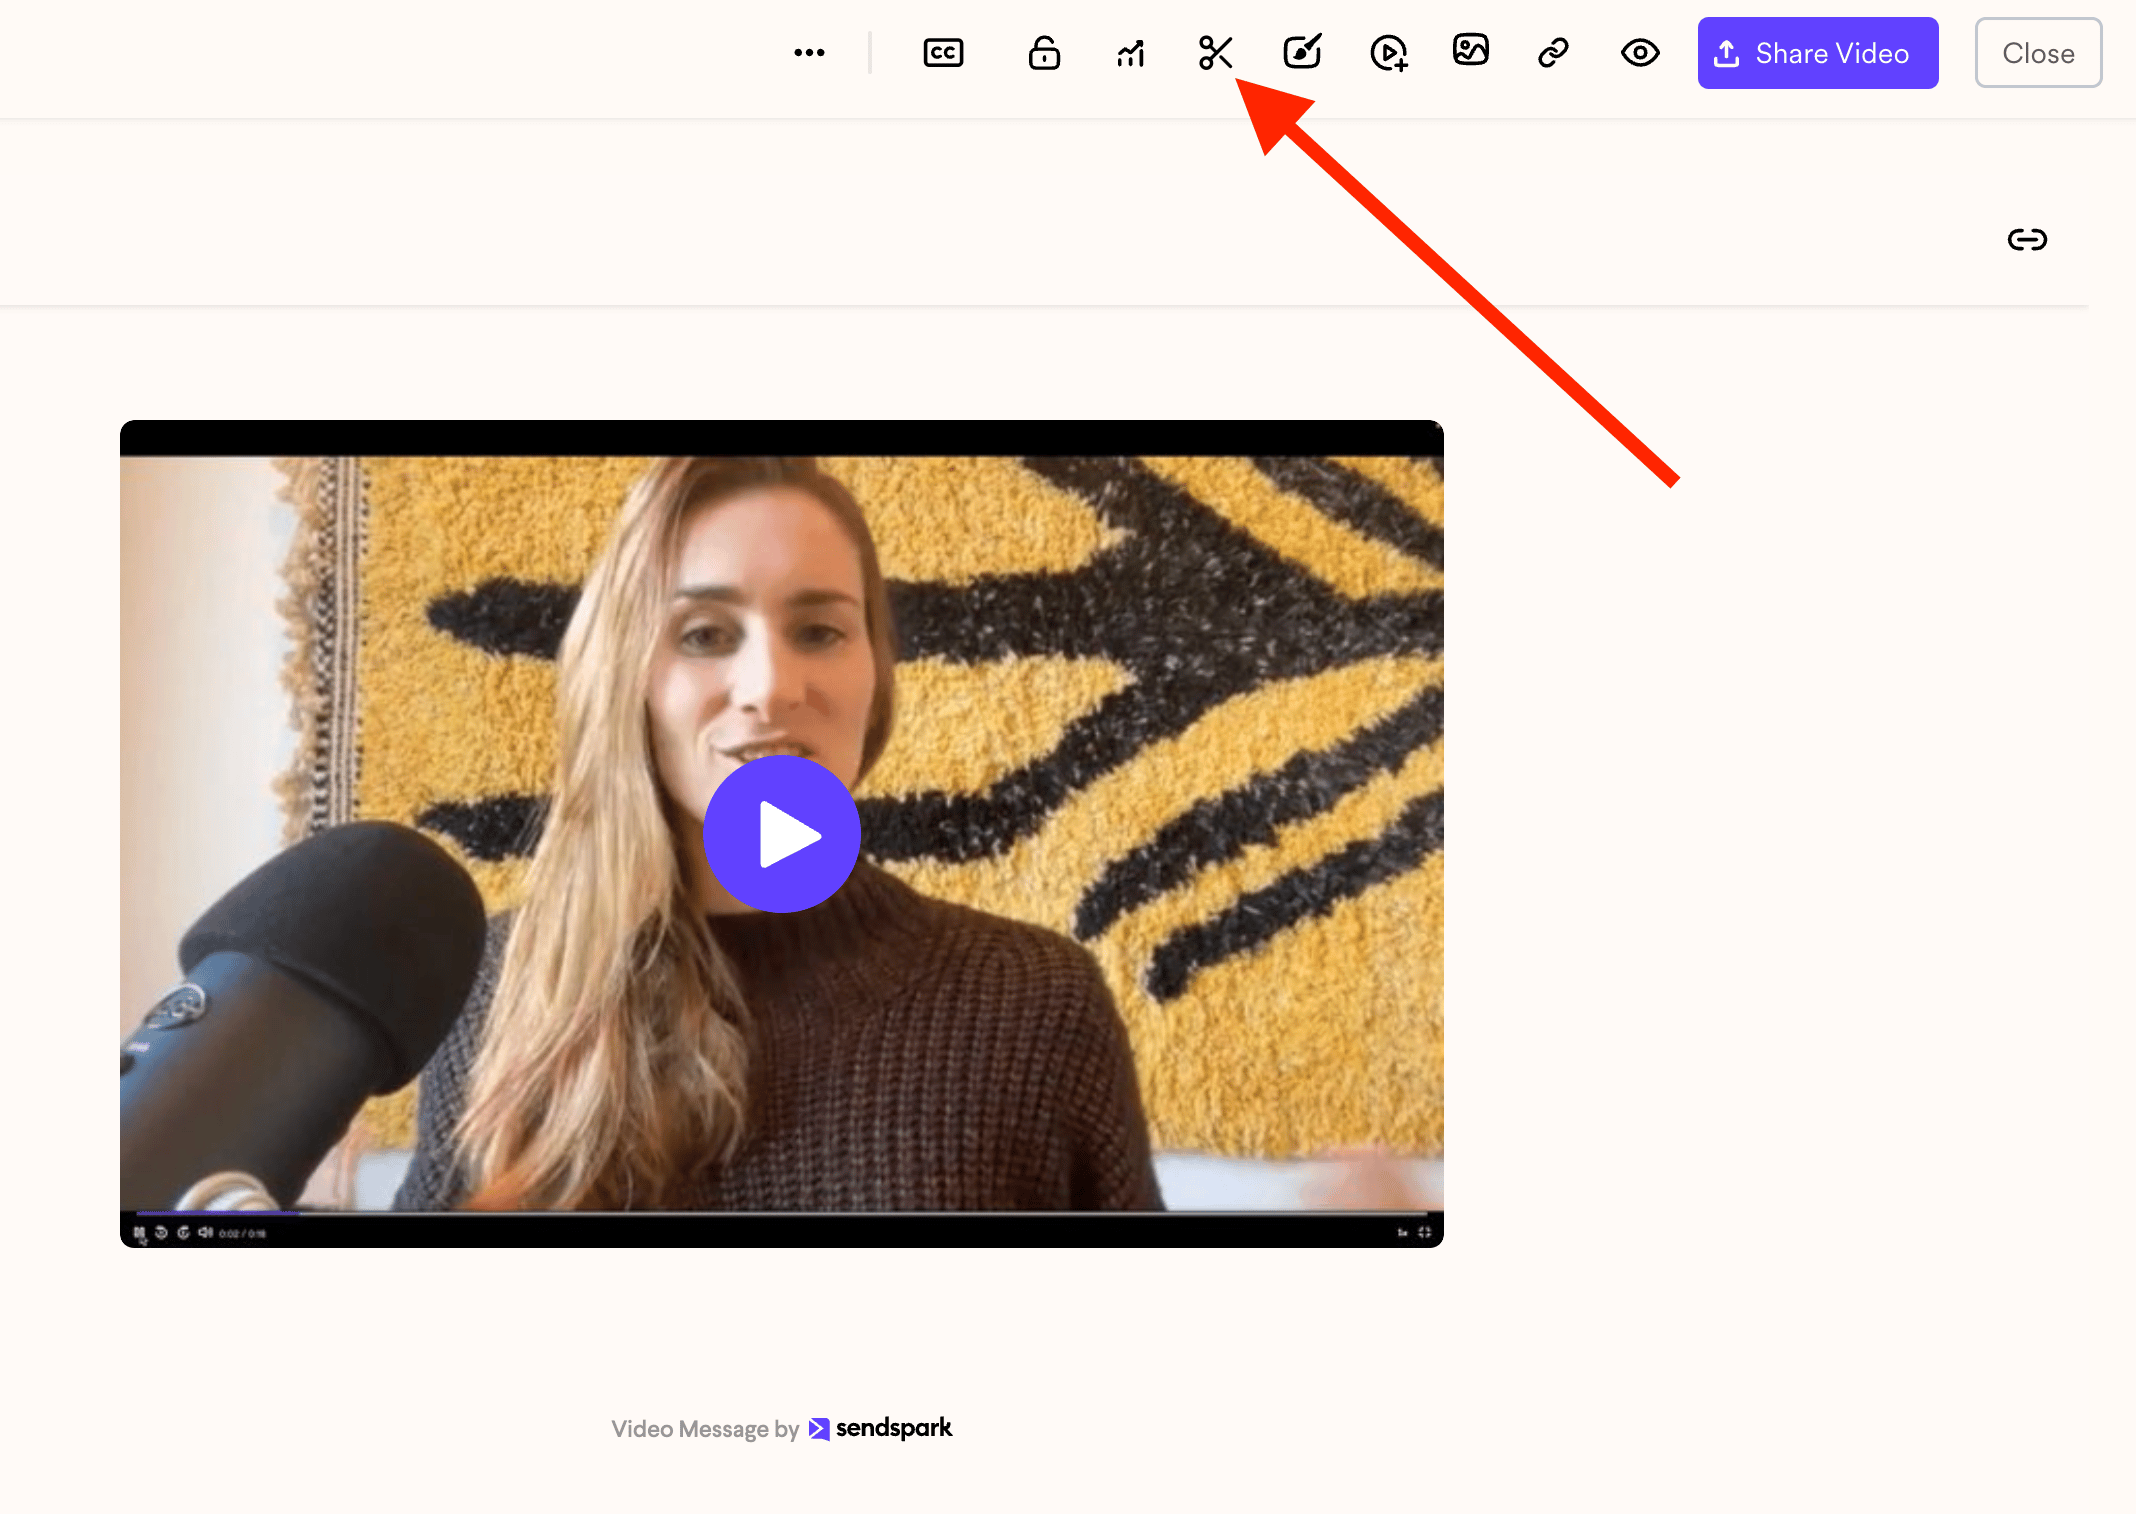The image size is (2136, 1514).
Task: Click the rewind icon in player controls
Action: pos(161,1232)
